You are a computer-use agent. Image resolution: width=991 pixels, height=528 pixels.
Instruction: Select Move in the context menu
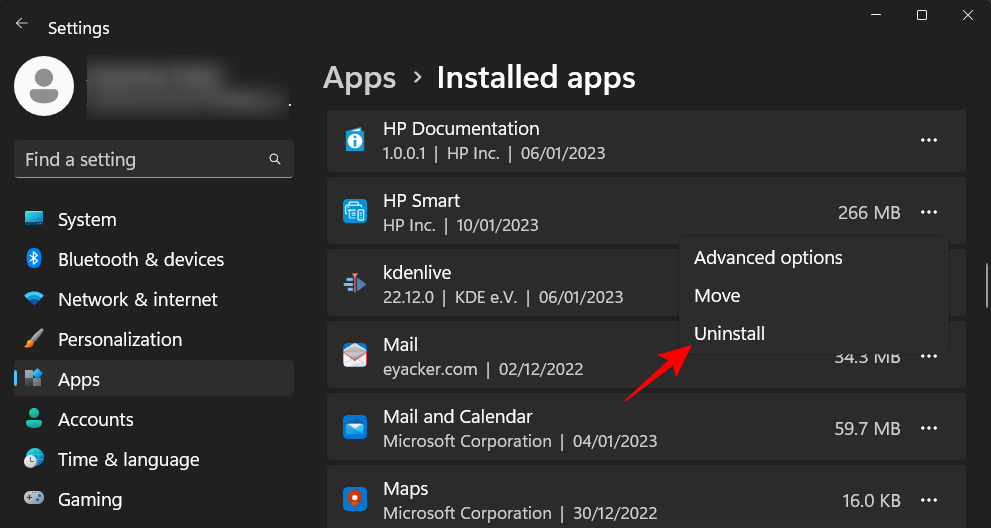coord(717,296)
